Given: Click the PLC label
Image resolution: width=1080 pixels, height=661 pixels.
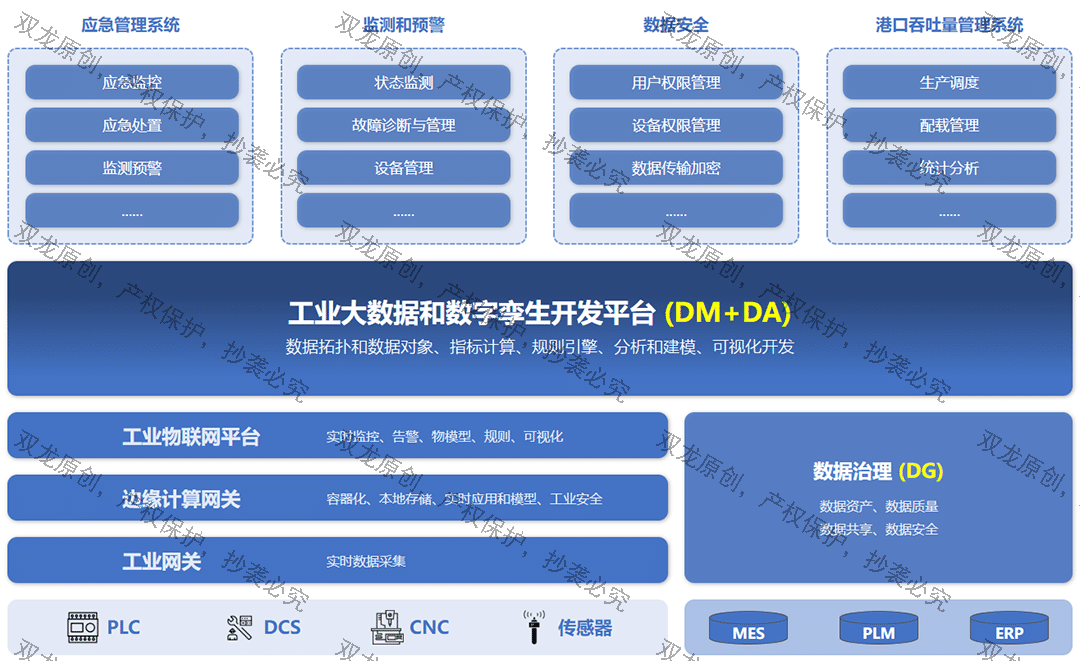Looking at the screenshot, I should pos(123,627).
